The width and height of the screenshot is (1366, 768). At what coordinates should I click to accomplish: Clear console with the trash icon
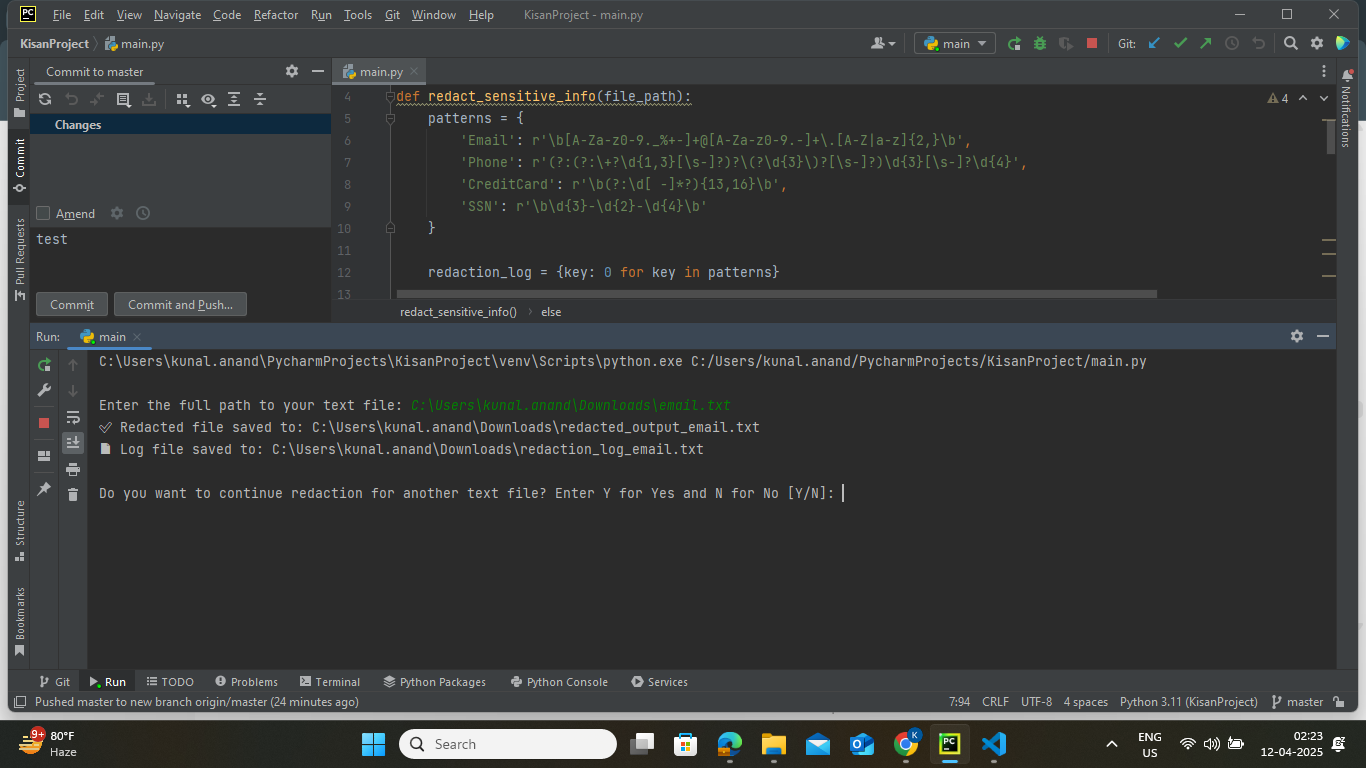coord(73,494)
